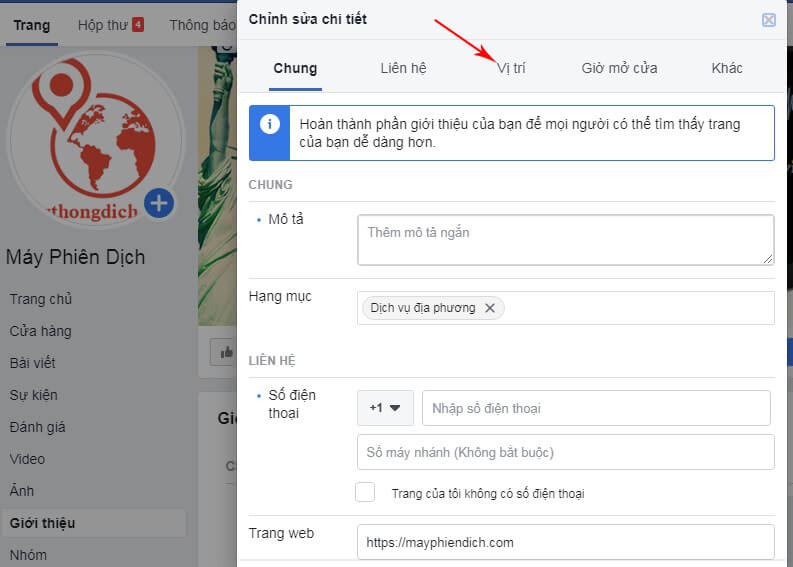
Task: Switch to the Chung tab
Action: pyautogui.click(x=295, y=68)
